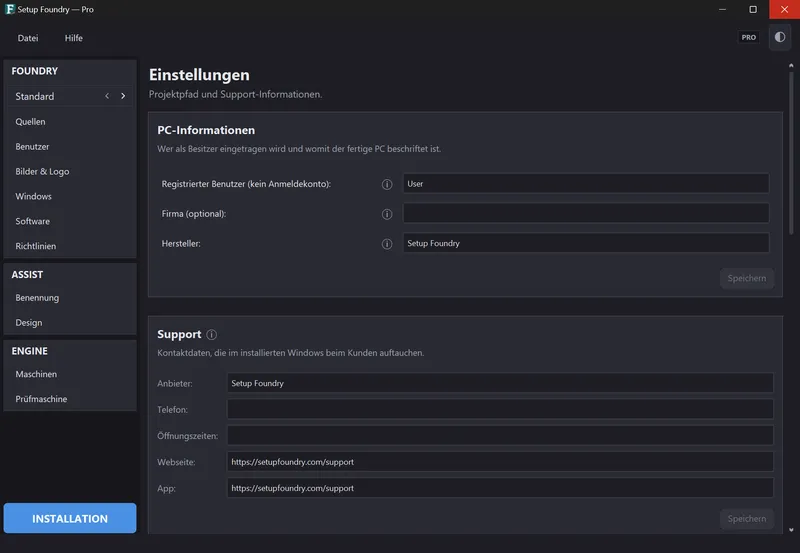Toggle the dark/light theme icon

(780, 37)
